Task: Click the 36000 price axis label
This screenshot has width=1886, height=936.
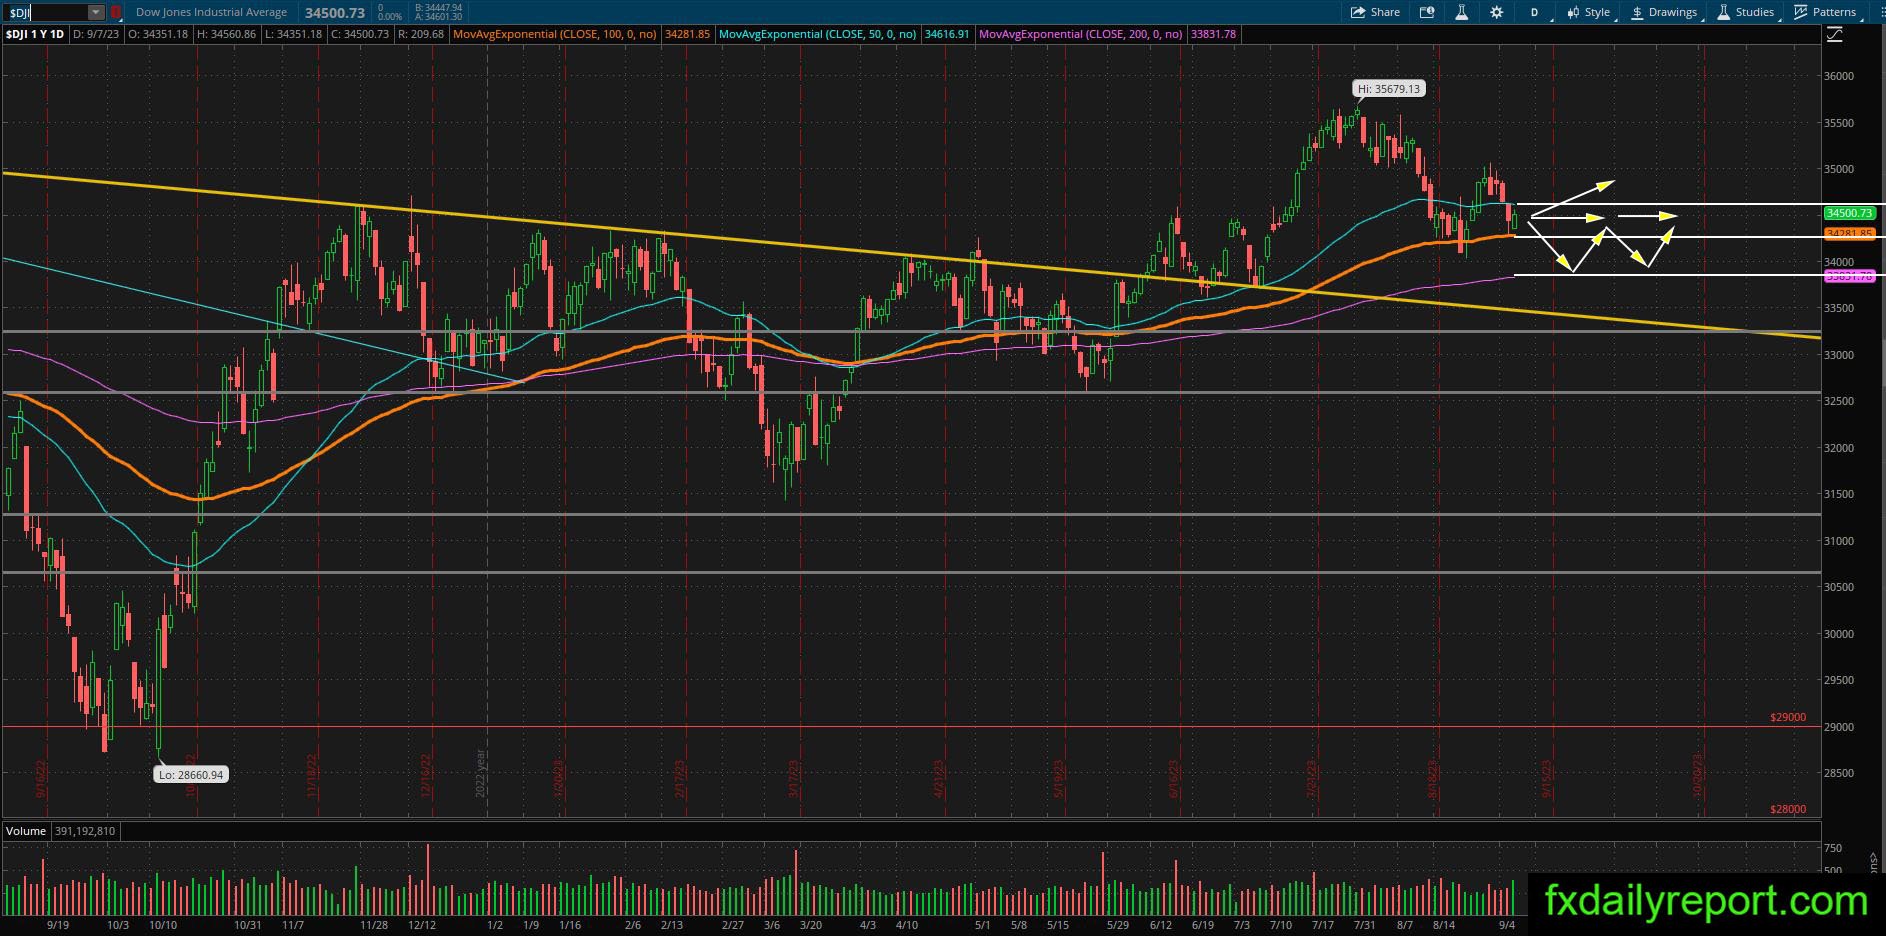Action: tap(1838, 76)
